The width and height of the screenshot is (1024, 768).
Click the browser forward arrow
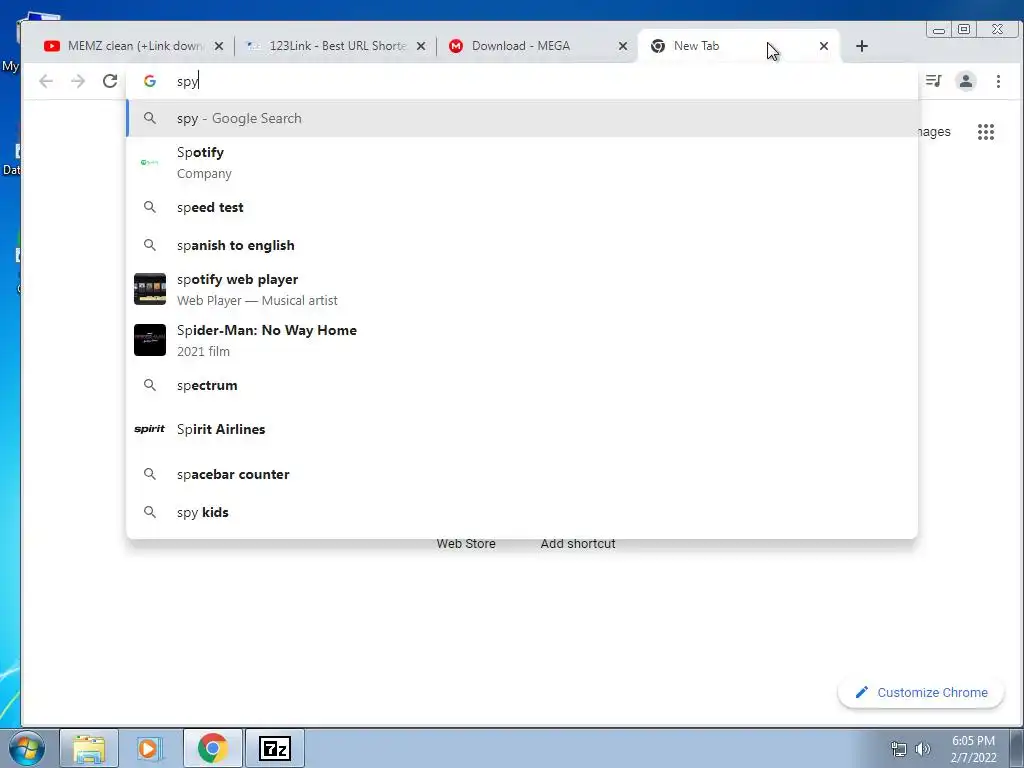tap(78, 81)
